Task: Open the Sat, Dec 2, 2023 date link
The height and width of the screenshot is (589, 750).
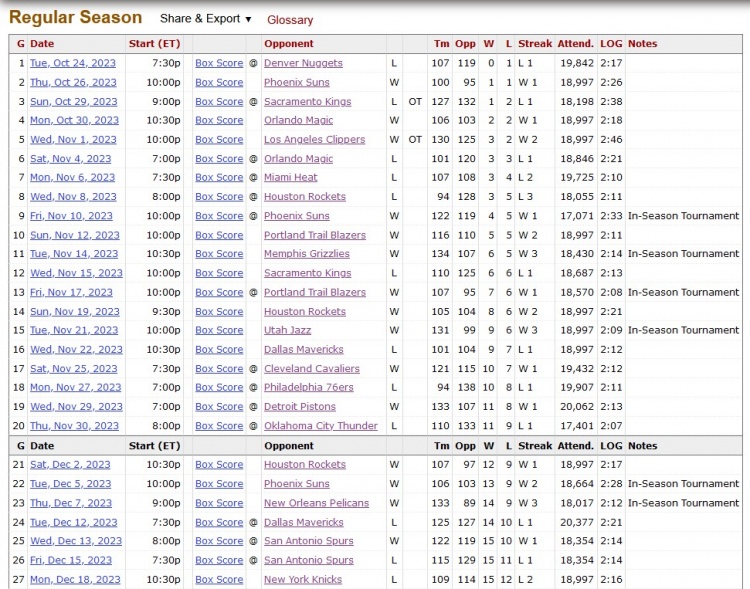Action: 70,465
